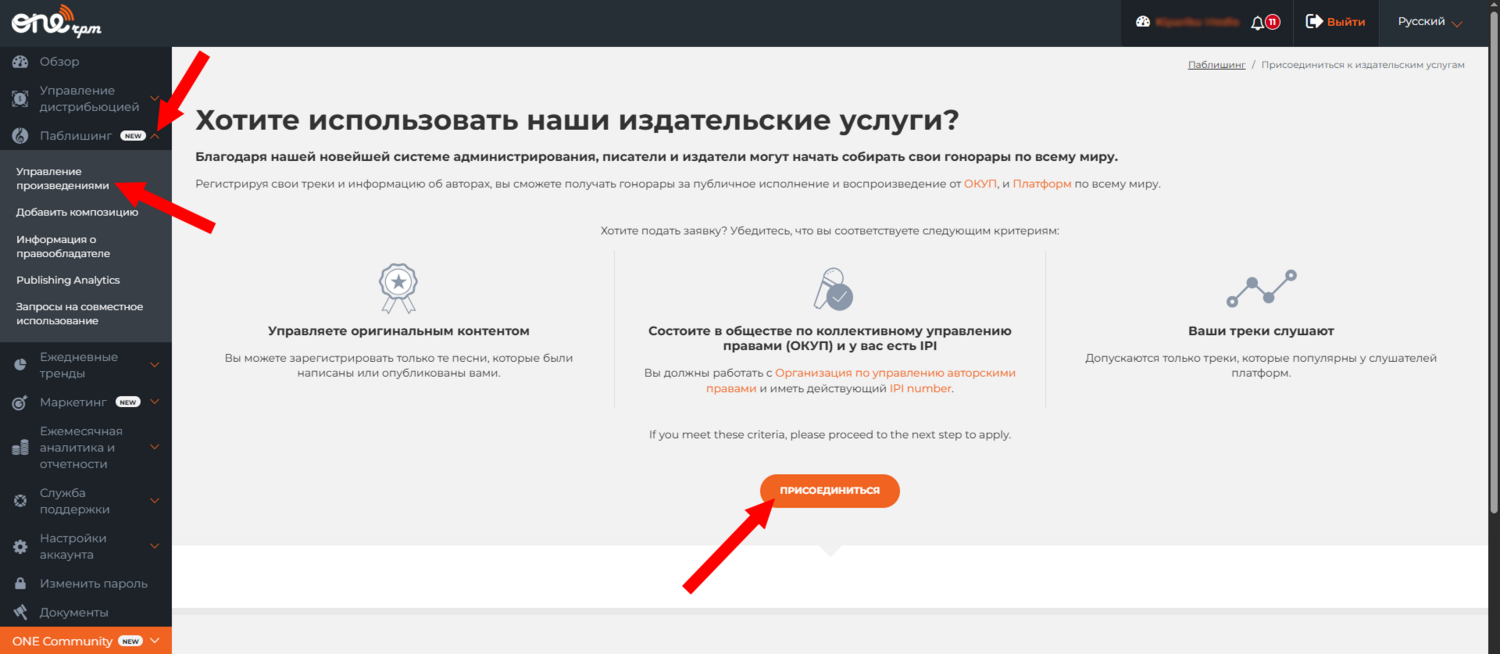
Task: Expand the Ежедневные тренды section
Action: click(155, 365)
